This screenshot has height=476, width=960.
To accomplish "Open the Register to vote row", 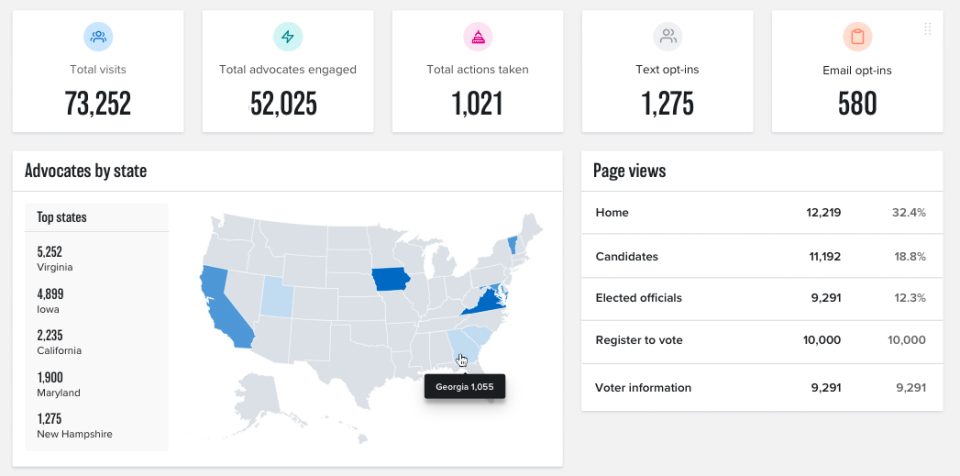I will 761,341.
